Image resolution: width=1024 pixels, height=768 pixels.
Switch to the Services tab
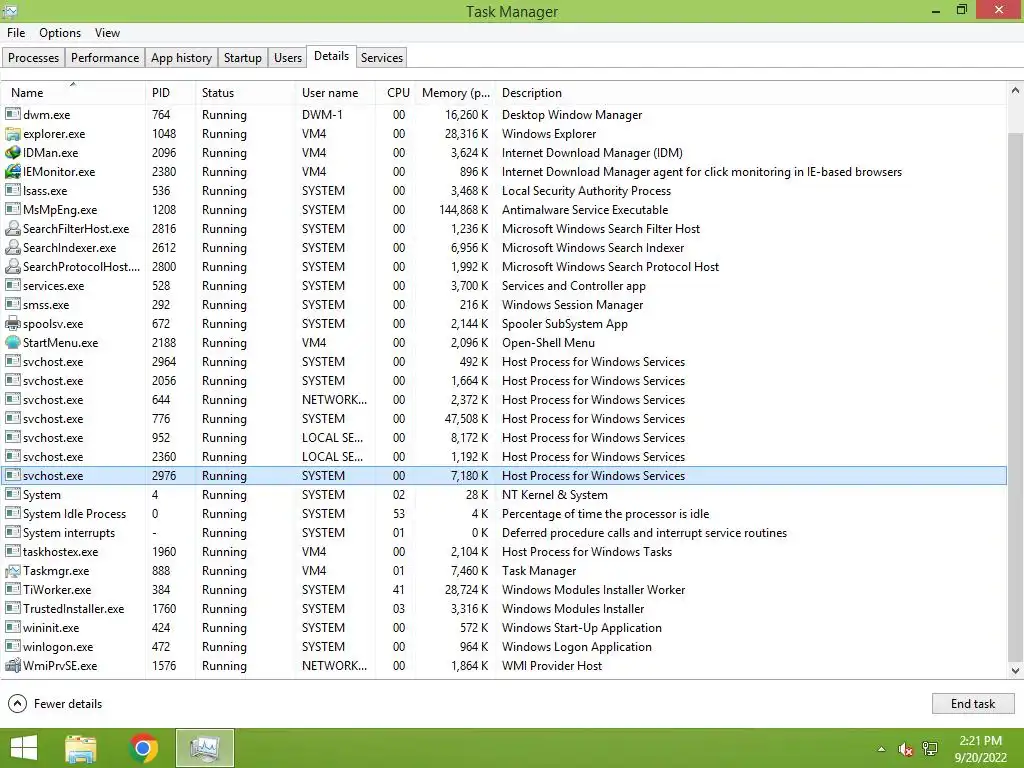(381, 57)
